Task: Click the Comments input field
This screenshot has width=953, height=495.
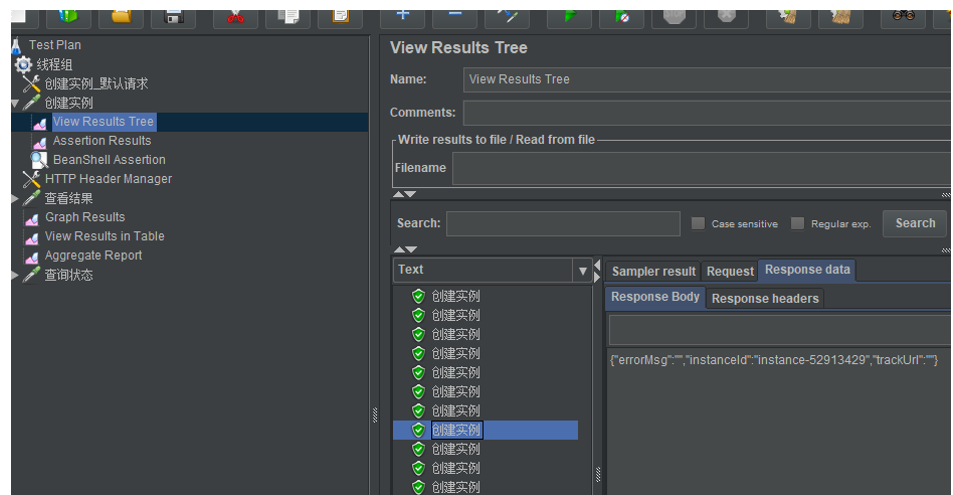Action: 706,113
